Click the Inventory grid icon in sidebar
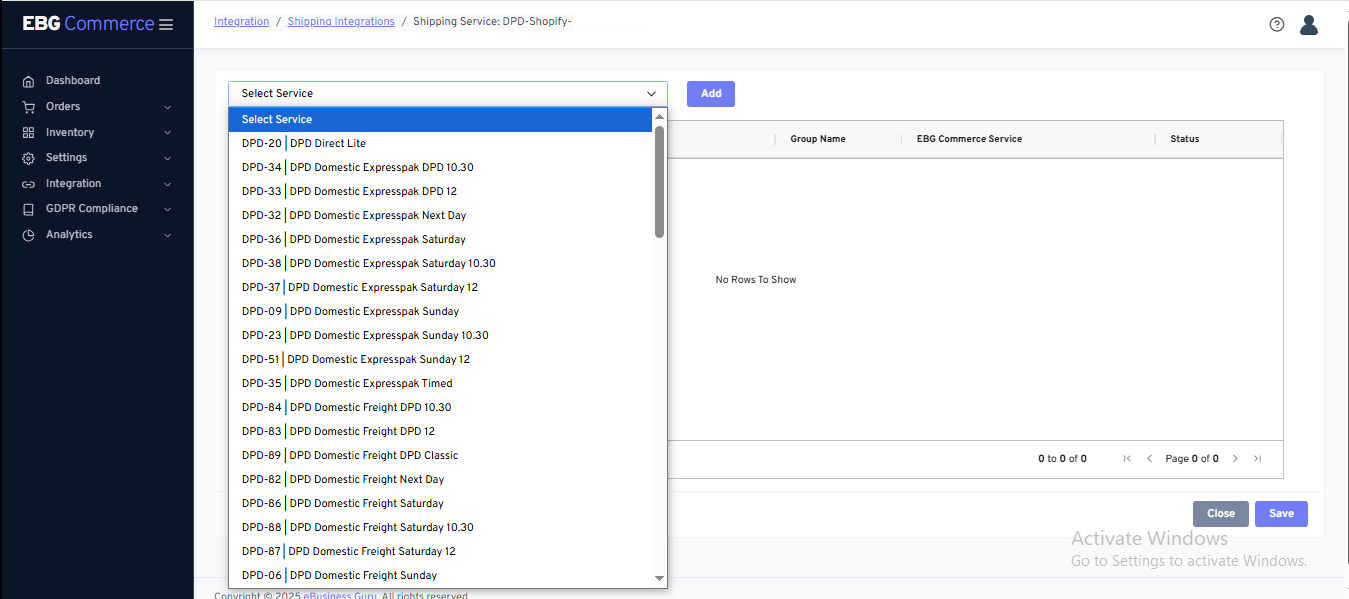1349x599 pixels. (28, 133)
